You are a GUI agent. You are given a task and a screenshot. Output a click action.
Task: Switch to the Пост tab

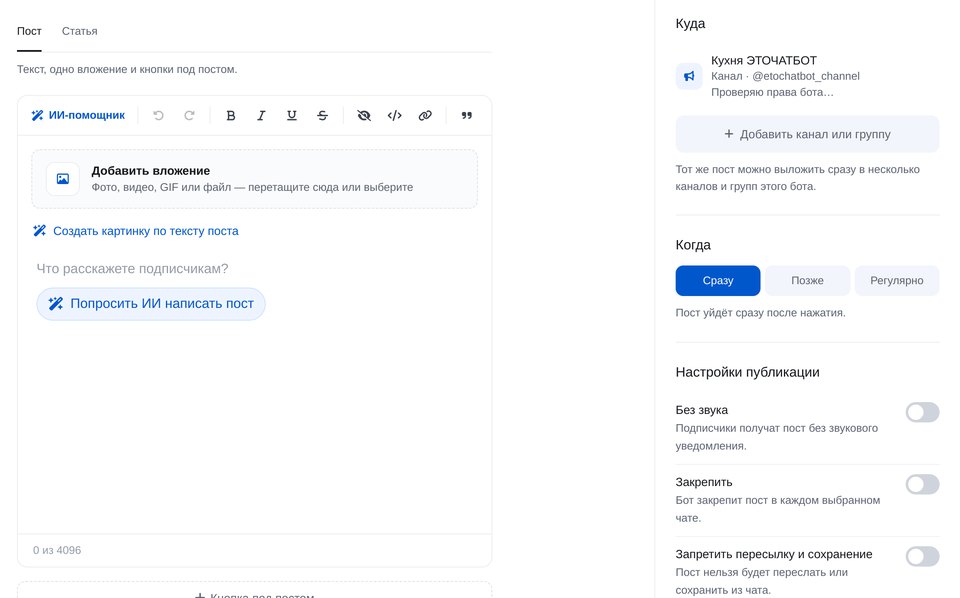[x=29, y=31]
